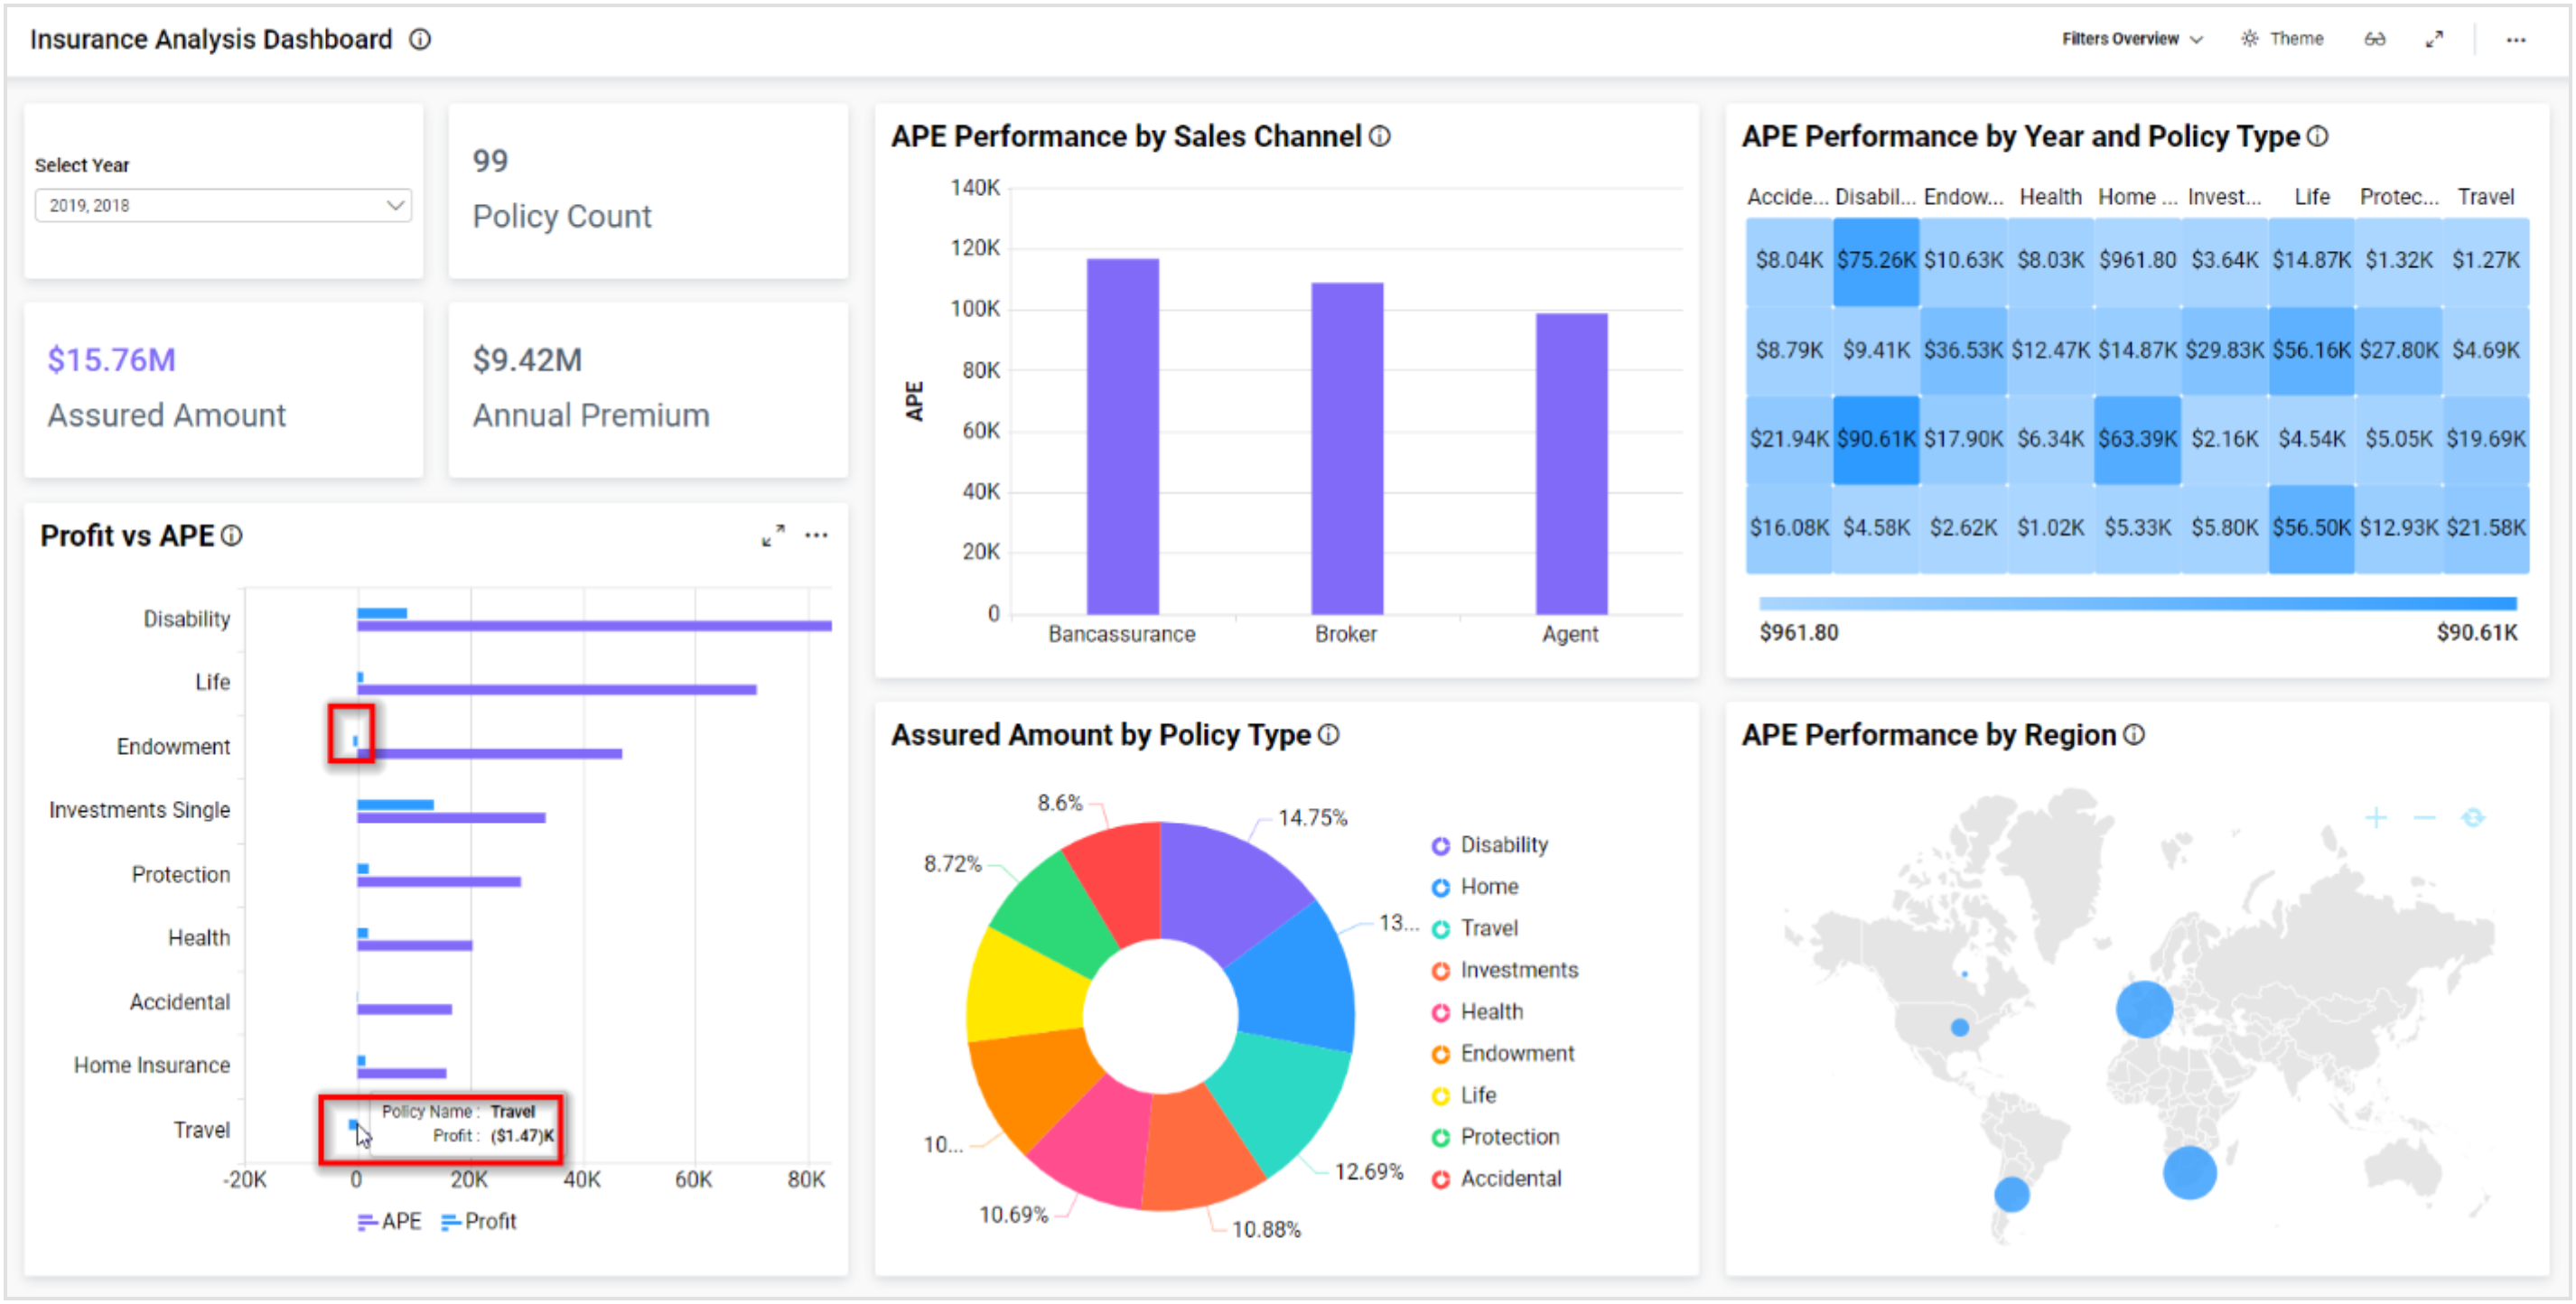
Task: Click the Bancassurance bar in sales channel chart
Action: (x=1121, y=435)
